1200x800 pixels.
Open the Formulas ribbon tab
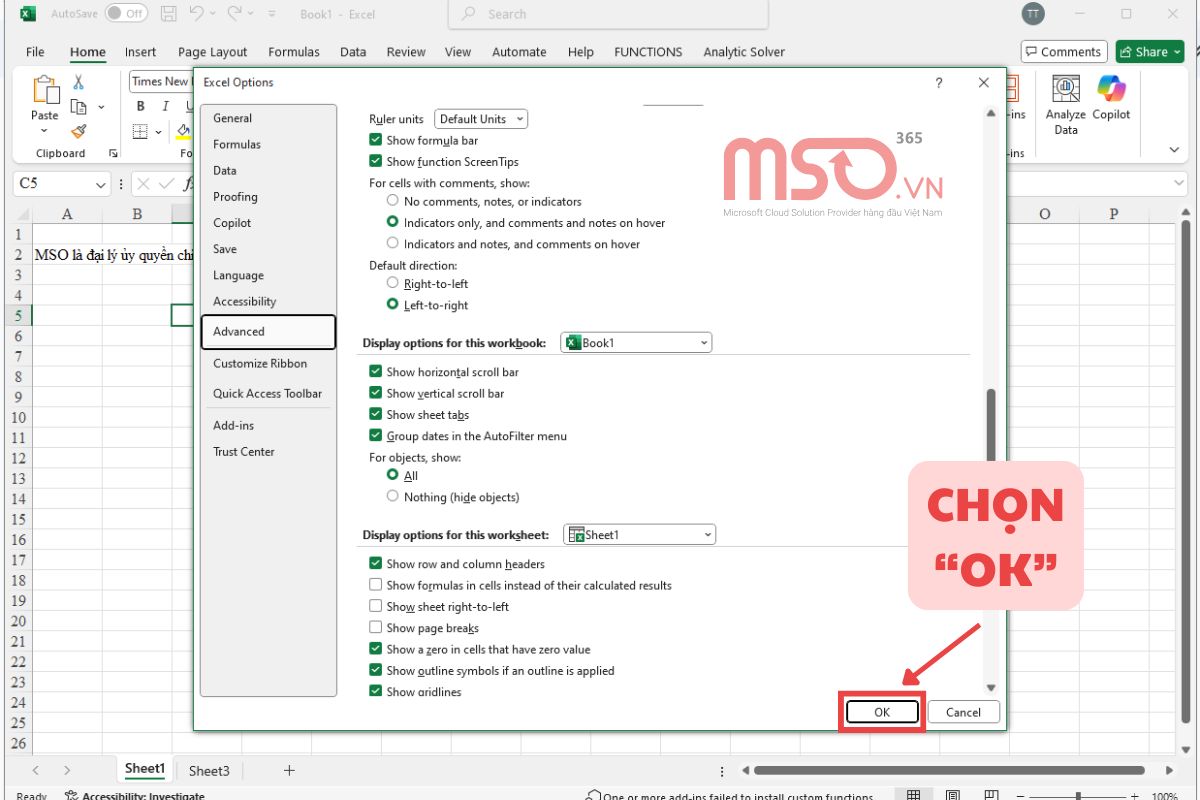(x=294, y=52)
